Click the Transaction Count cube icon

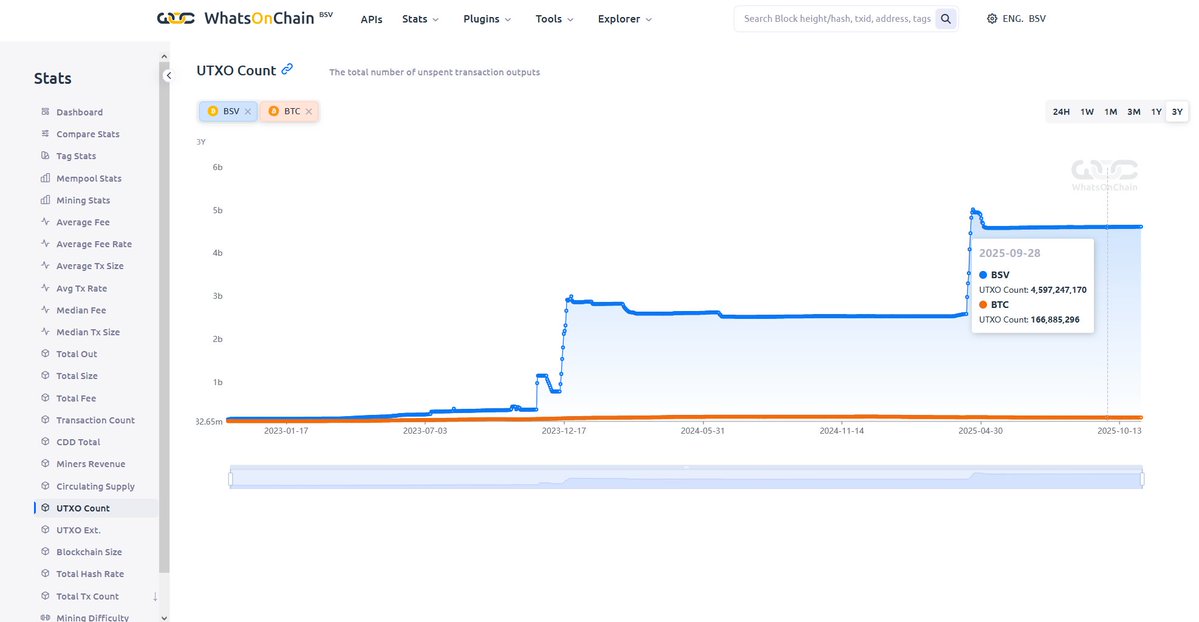point(45,420)
